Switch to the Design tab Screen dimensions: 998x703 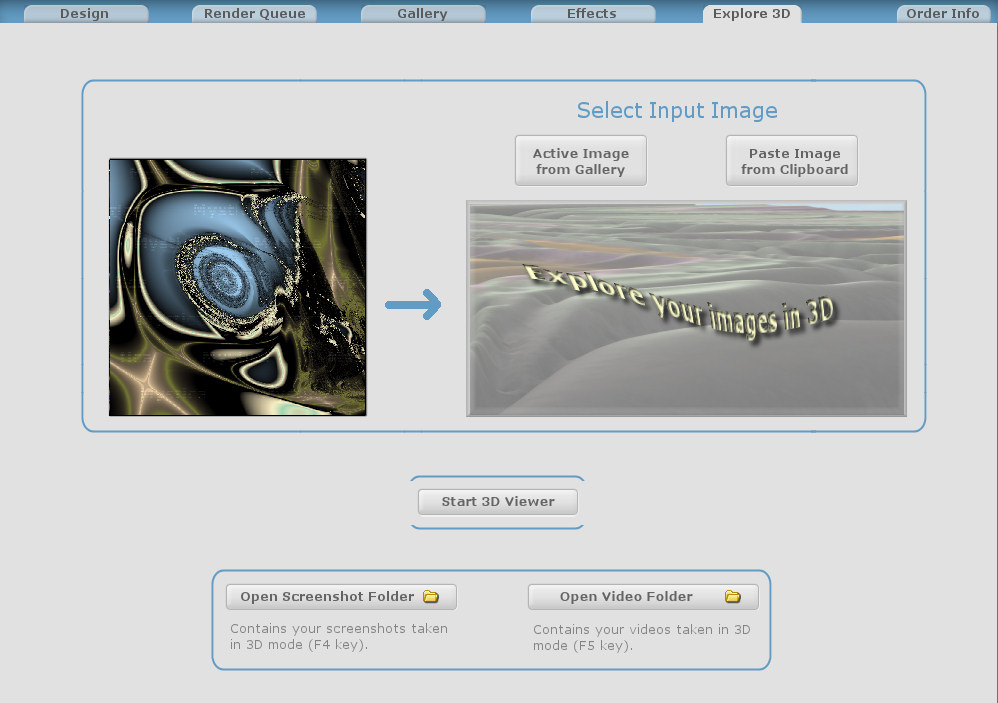point(85,13)
